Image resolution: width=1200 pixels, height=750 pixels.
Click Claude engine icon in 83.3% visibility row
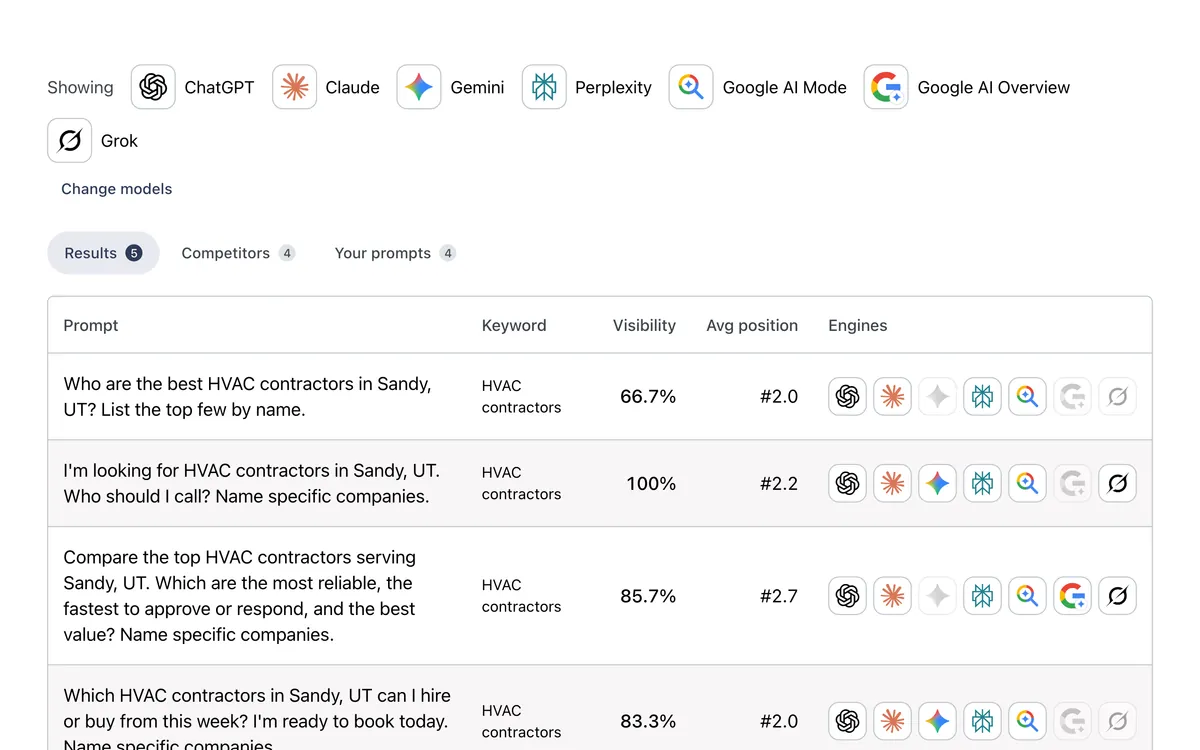tap(893, 721)
